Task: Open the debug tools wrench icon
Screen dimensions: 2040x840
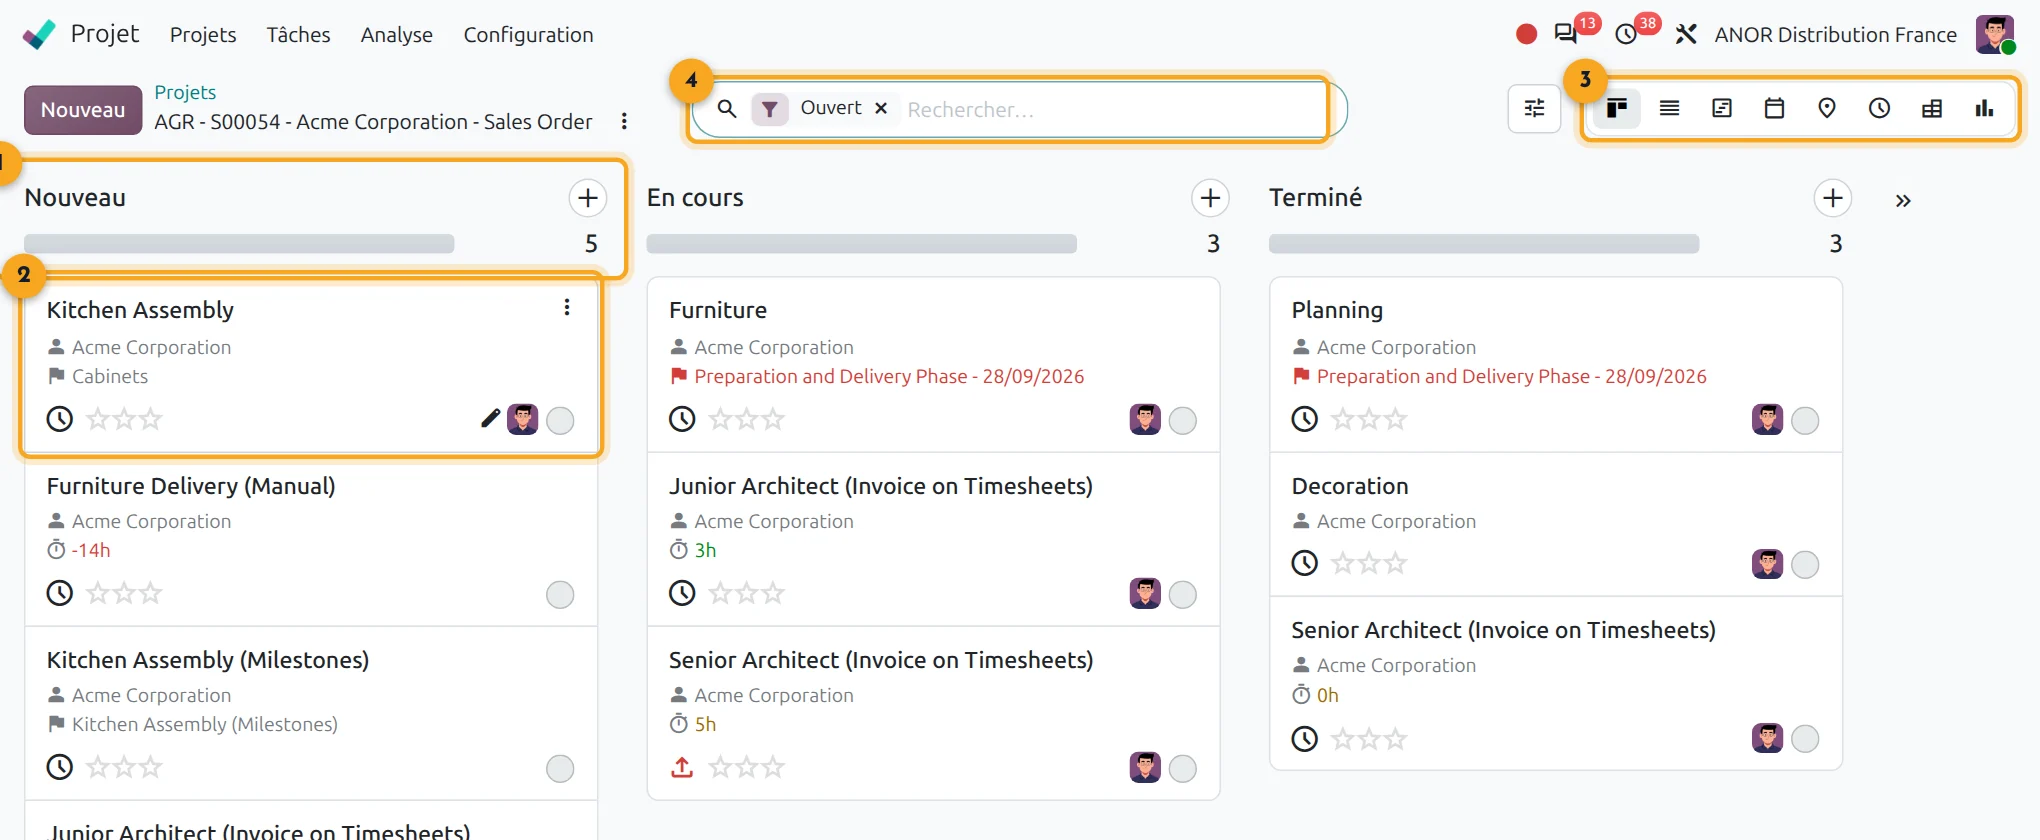Action: click(1686, 34)
